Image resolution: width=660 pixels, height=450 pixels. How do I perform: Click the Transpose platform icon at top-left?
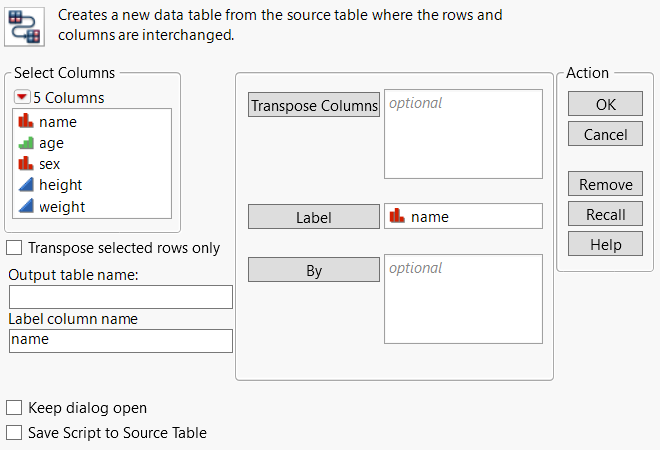(23, 25)
